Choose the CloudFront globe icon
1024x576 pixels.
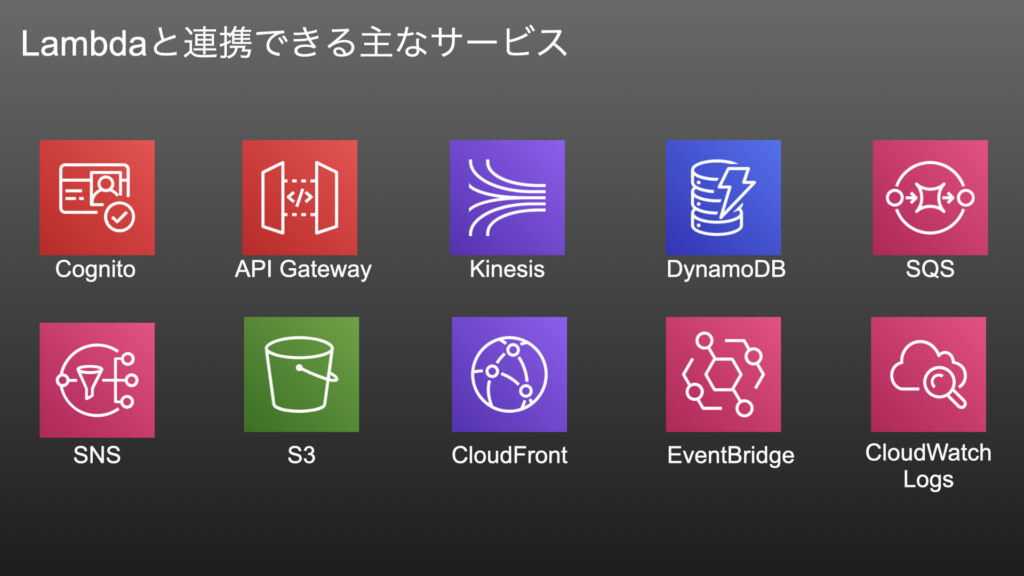[x=509, y=374]
